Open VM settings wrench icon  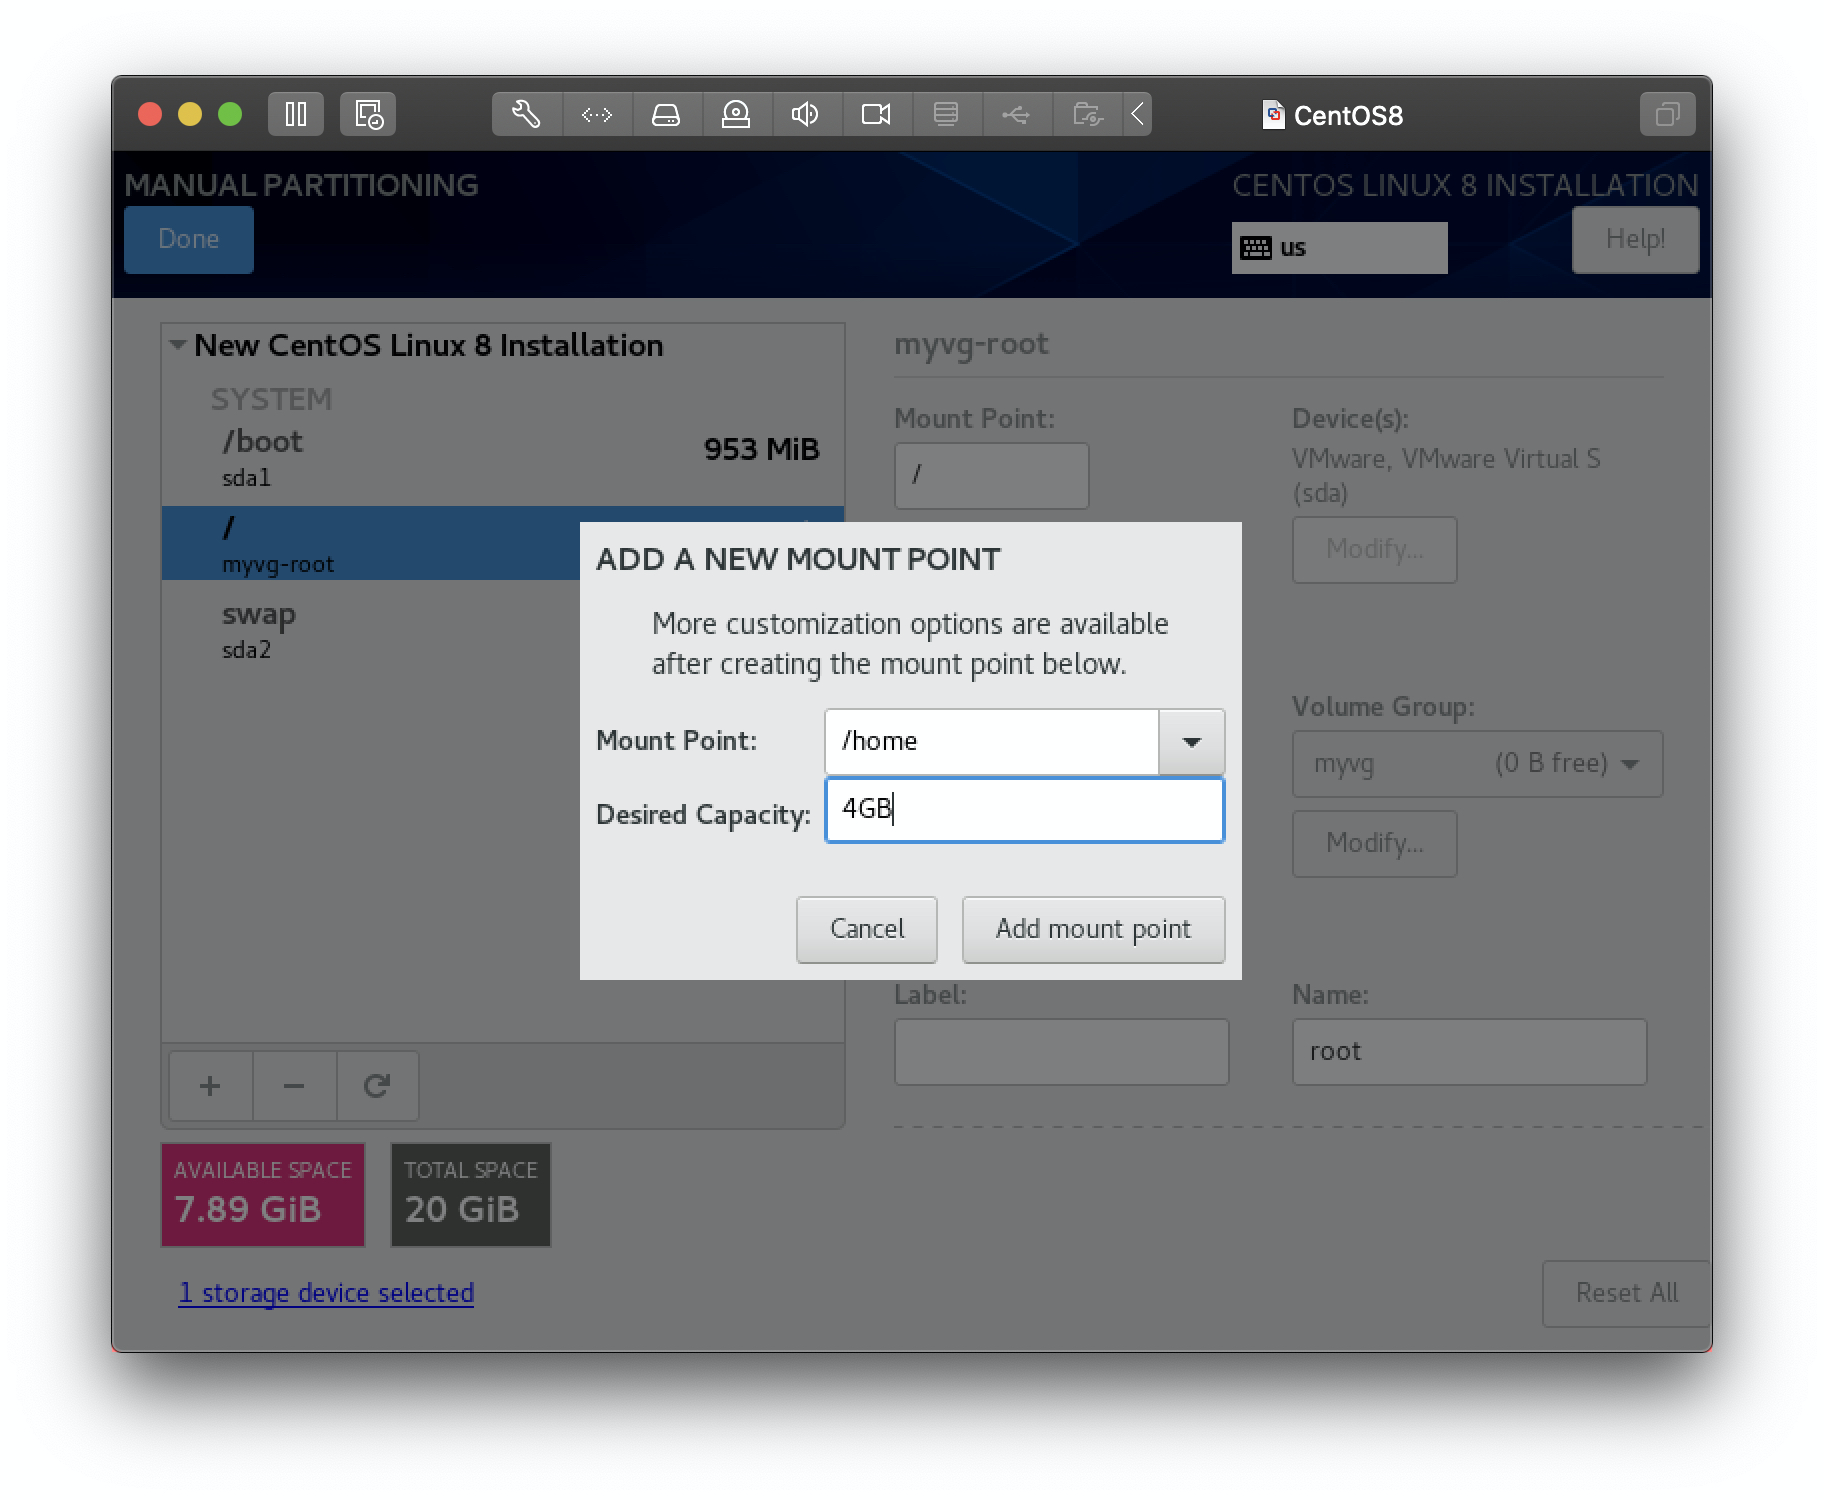pos(526,114)
